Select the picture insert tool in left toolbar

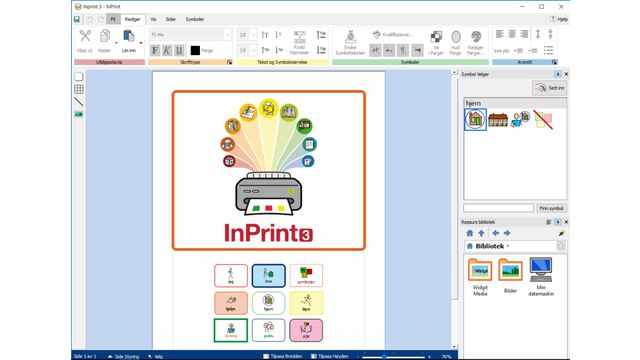79,114
